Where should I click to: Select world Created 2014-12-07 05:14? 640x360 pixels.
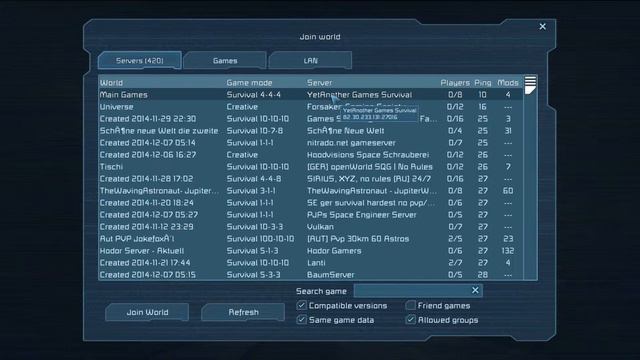(311, 143)
